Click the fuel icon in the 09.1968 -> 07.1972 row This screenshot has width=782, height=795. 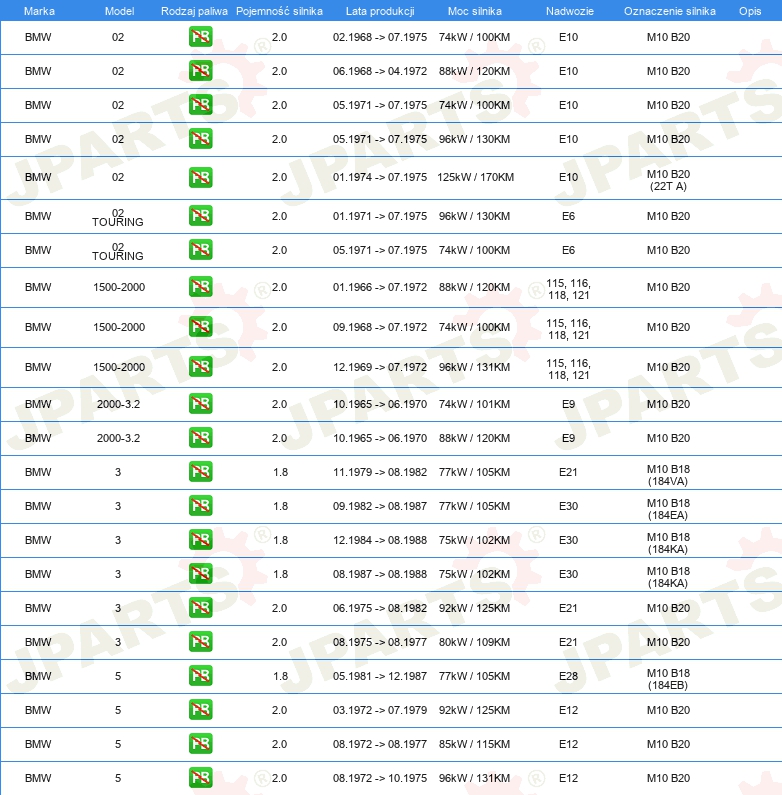[200, 327]
